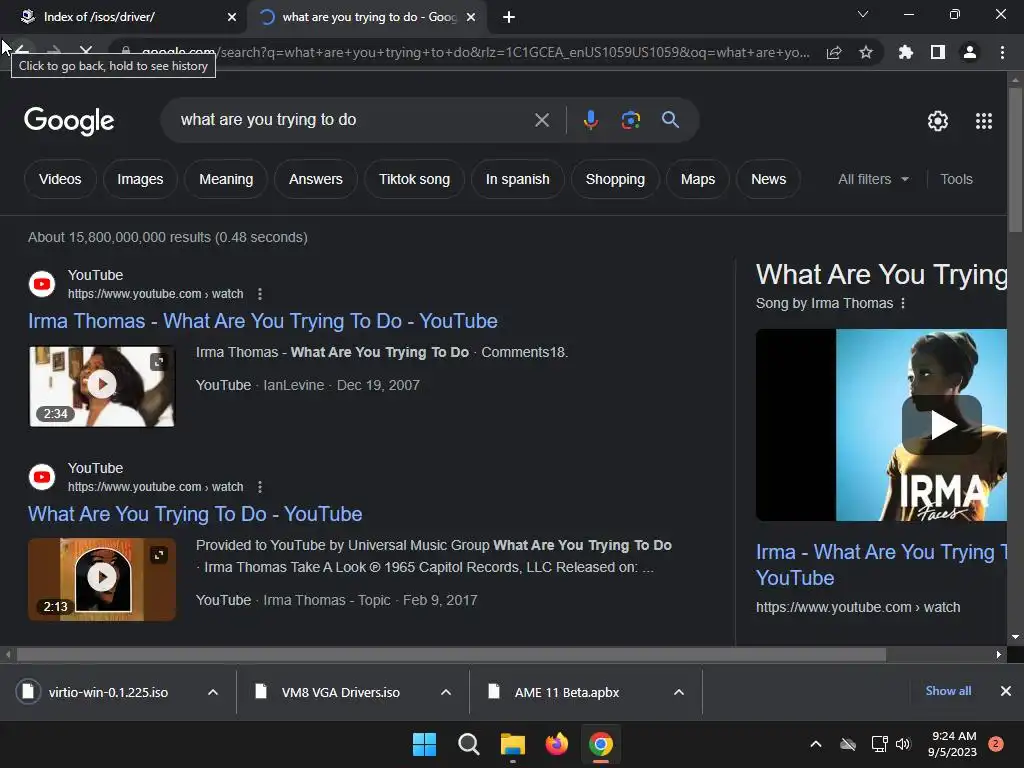Click the magnifier search submit icon
The width and height of the screenshot is (1024, 768).
[x=670, y=120]
